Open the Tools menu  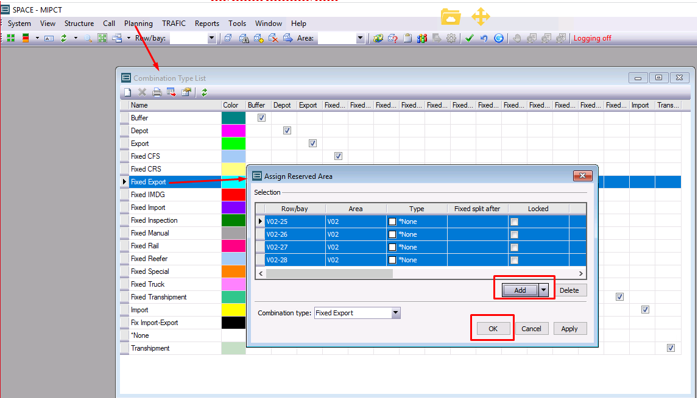237,24
